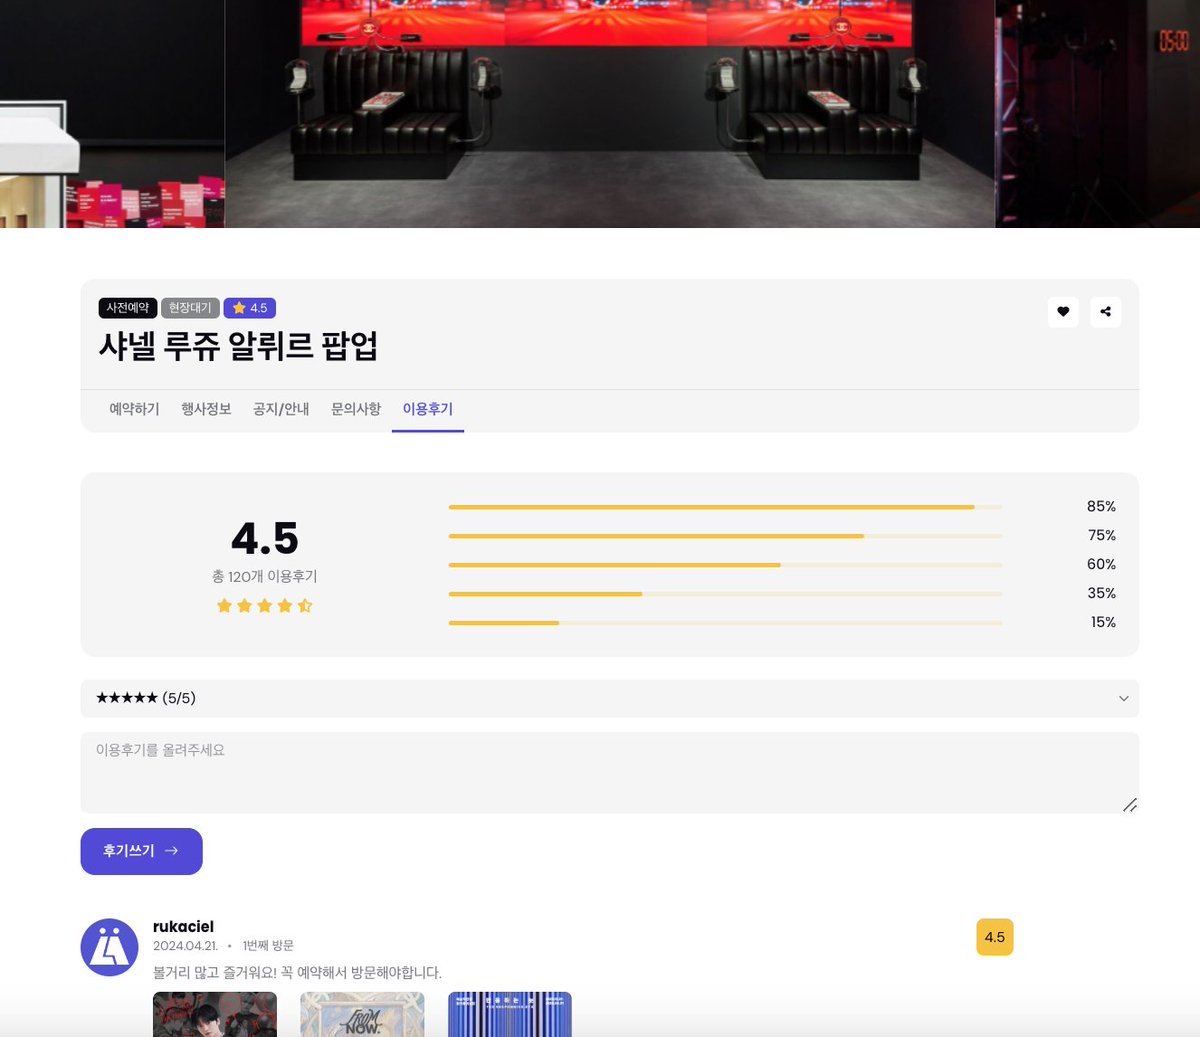Click the 사전예약 tag
The image size is (1200, 1037).
coord(128,308)
